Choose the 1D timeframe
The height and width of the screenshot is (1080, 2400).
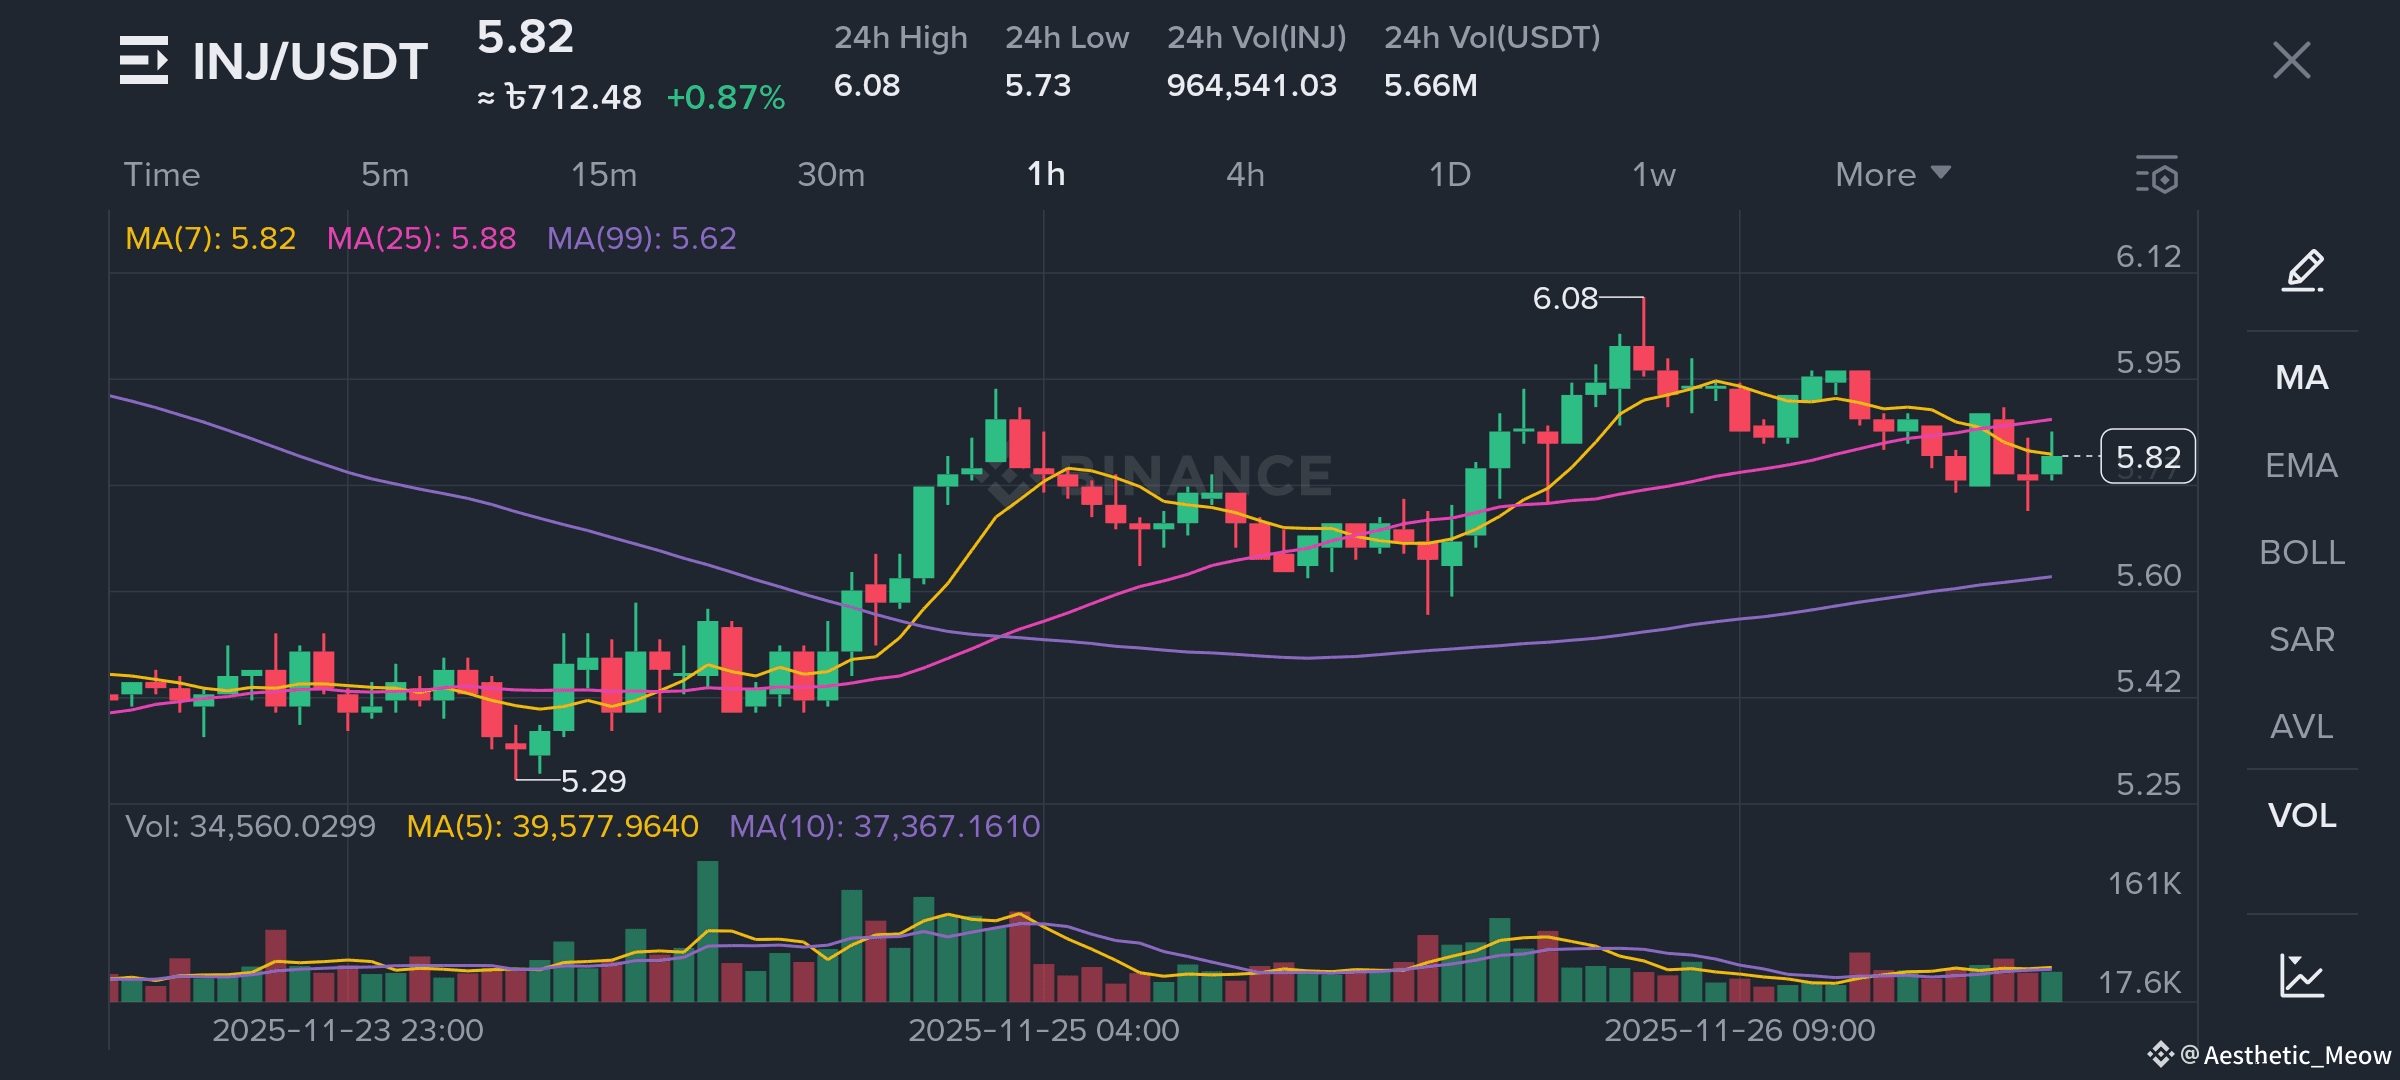1449,175
